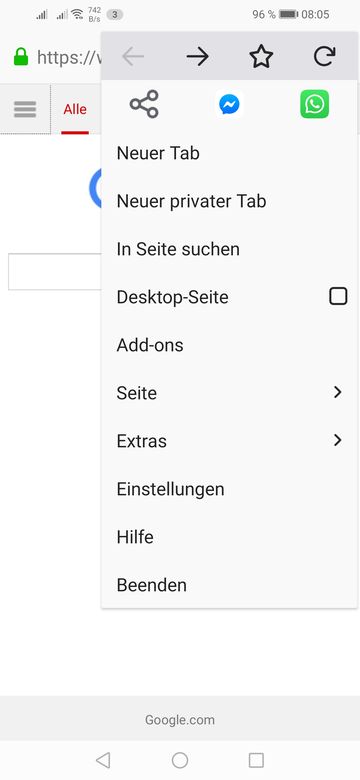Enable the Desktop-Seite checkbox

point(338,296)
